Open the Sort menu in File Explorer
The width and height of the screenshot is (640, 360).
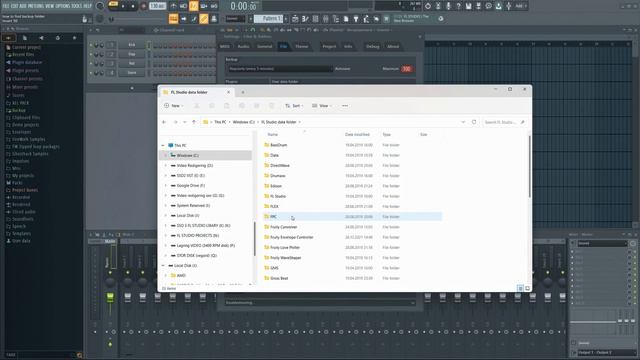click(294, 106)
